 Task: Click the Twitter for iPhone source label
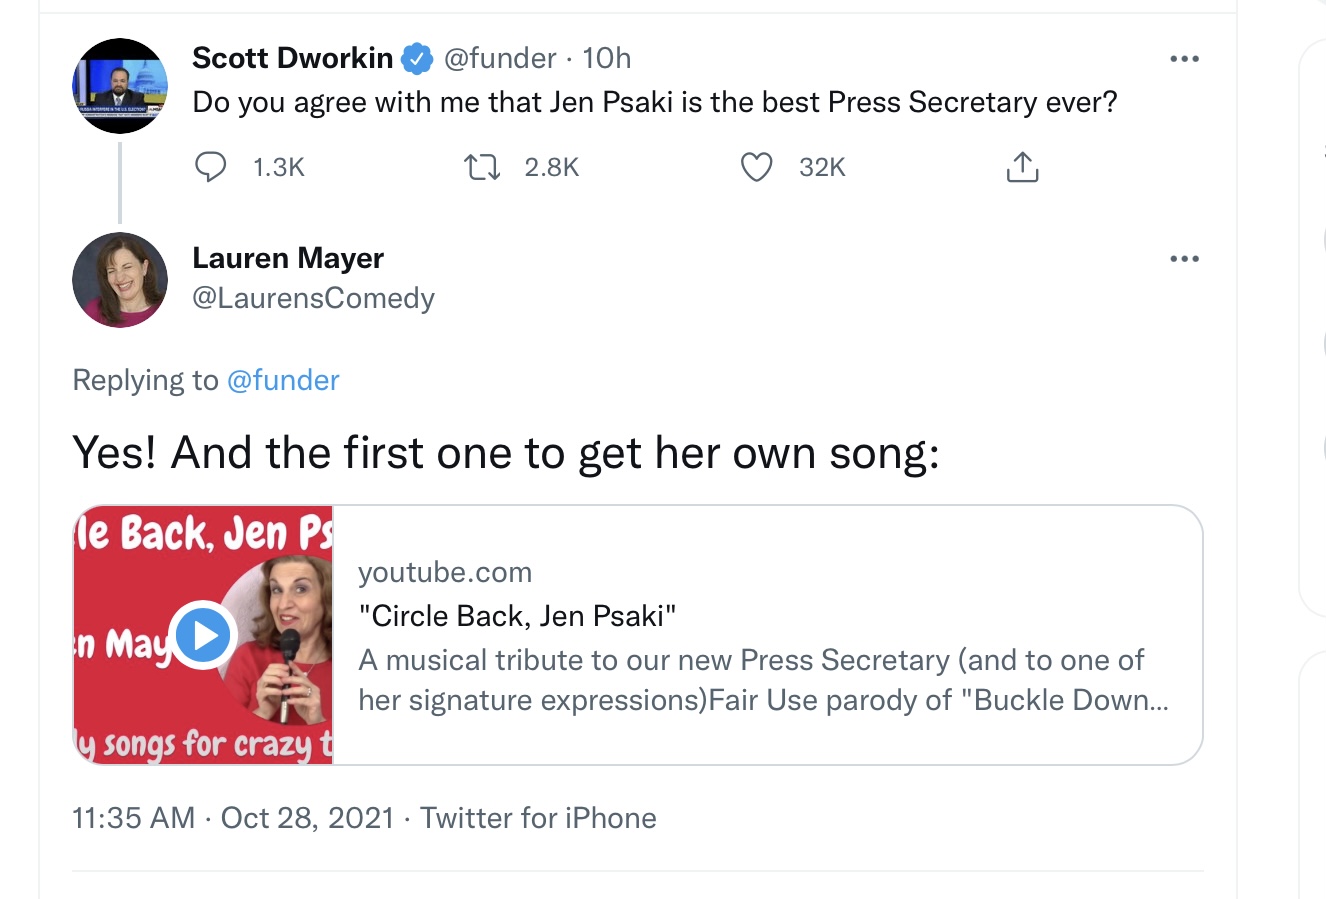(538, 818)
